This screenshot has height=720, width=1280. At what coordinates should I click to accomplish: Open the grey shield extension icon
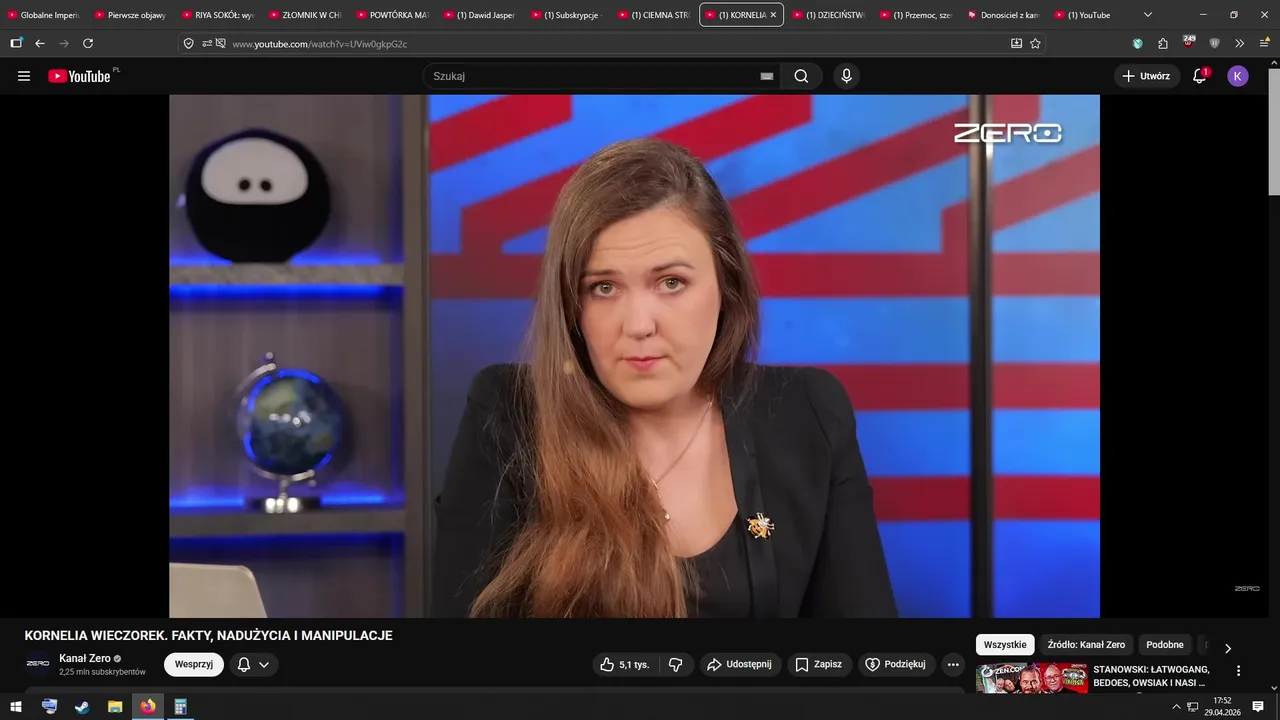pyautogui.click(x=1214, y=43)
